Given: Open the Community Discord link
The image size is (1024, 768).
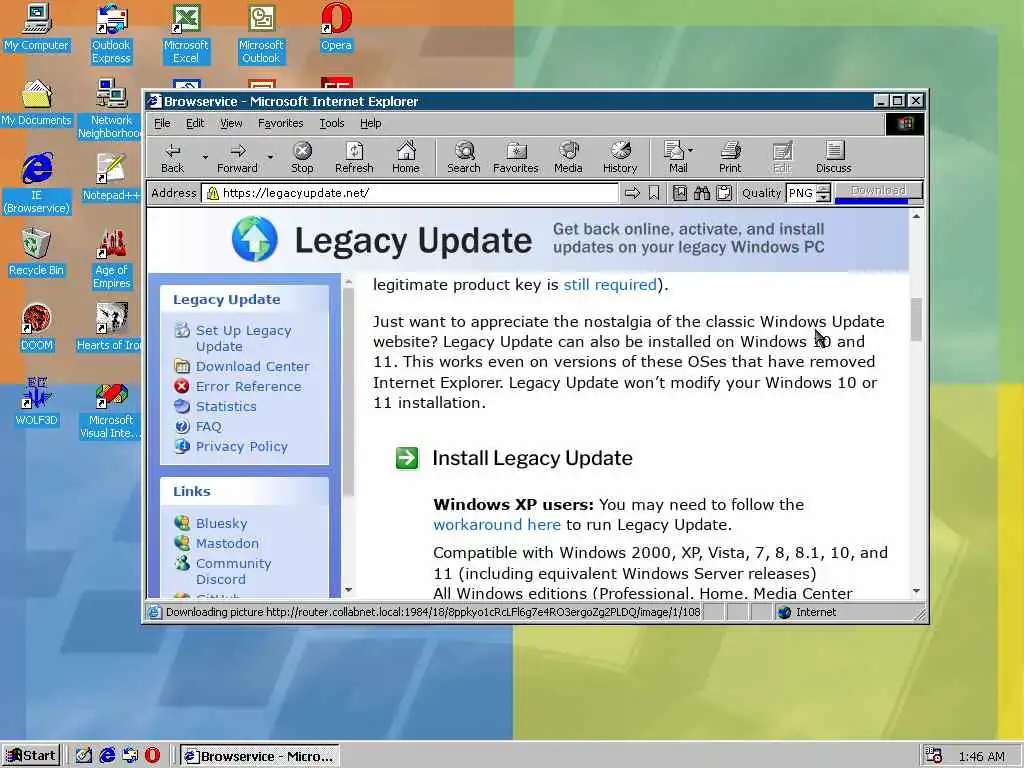Looking at the screenshot, I should point(233,571).
